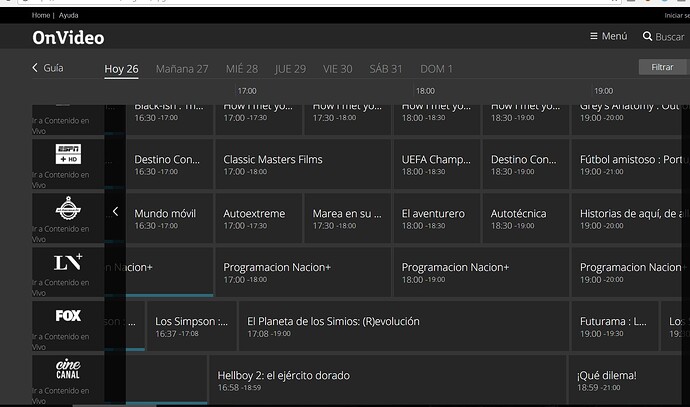690x407 pixels.
Task: Open live content link under FOX logo
Action: click(61, 341)
